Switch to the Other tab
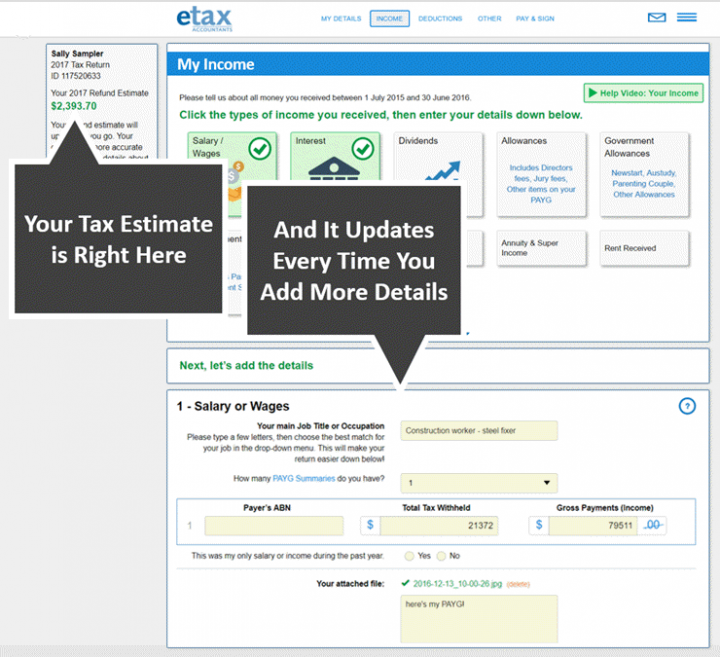Viewport: 720px width, 657px height. [489, 19]
